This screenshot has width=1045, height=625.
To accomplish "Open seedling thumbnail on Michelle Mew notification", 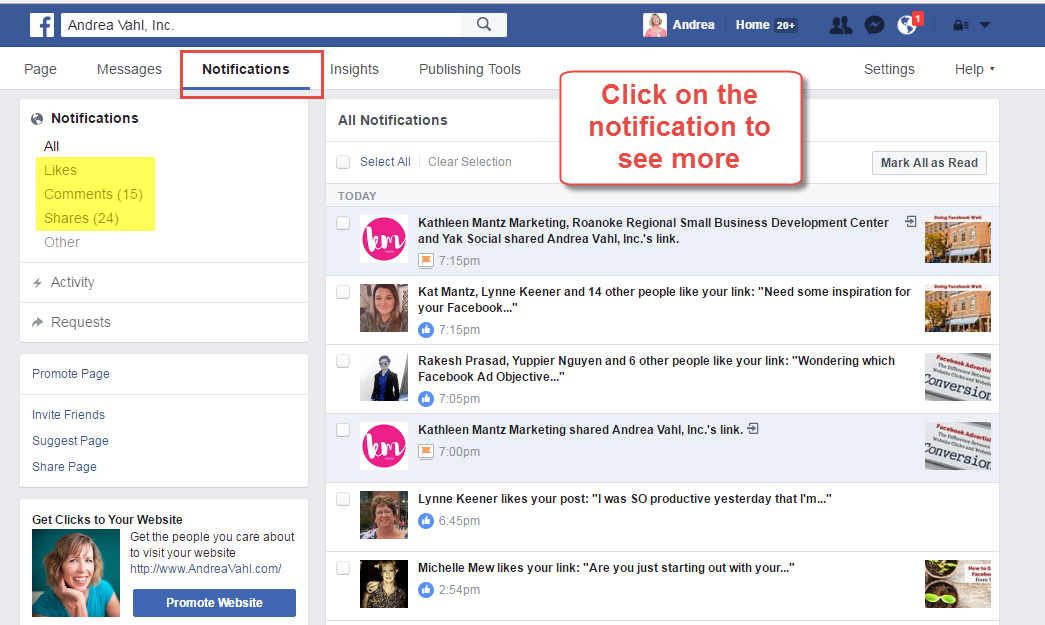I will (958, 584).
